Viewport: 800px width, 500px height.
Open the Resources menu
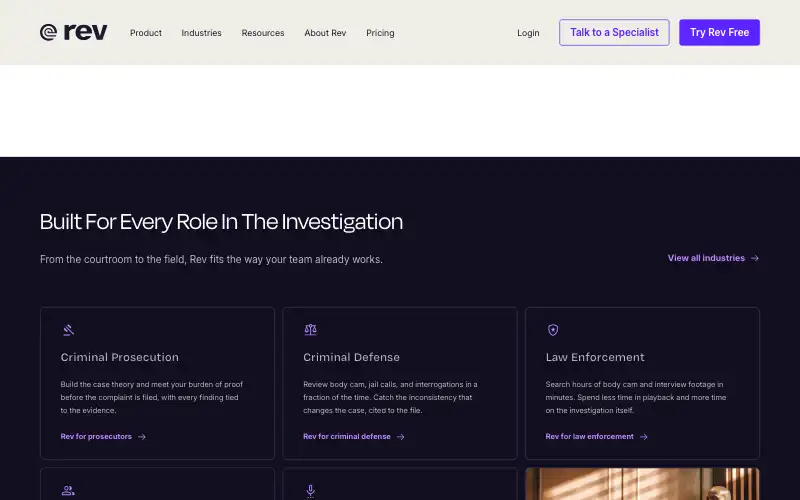[x=263, y=33]
